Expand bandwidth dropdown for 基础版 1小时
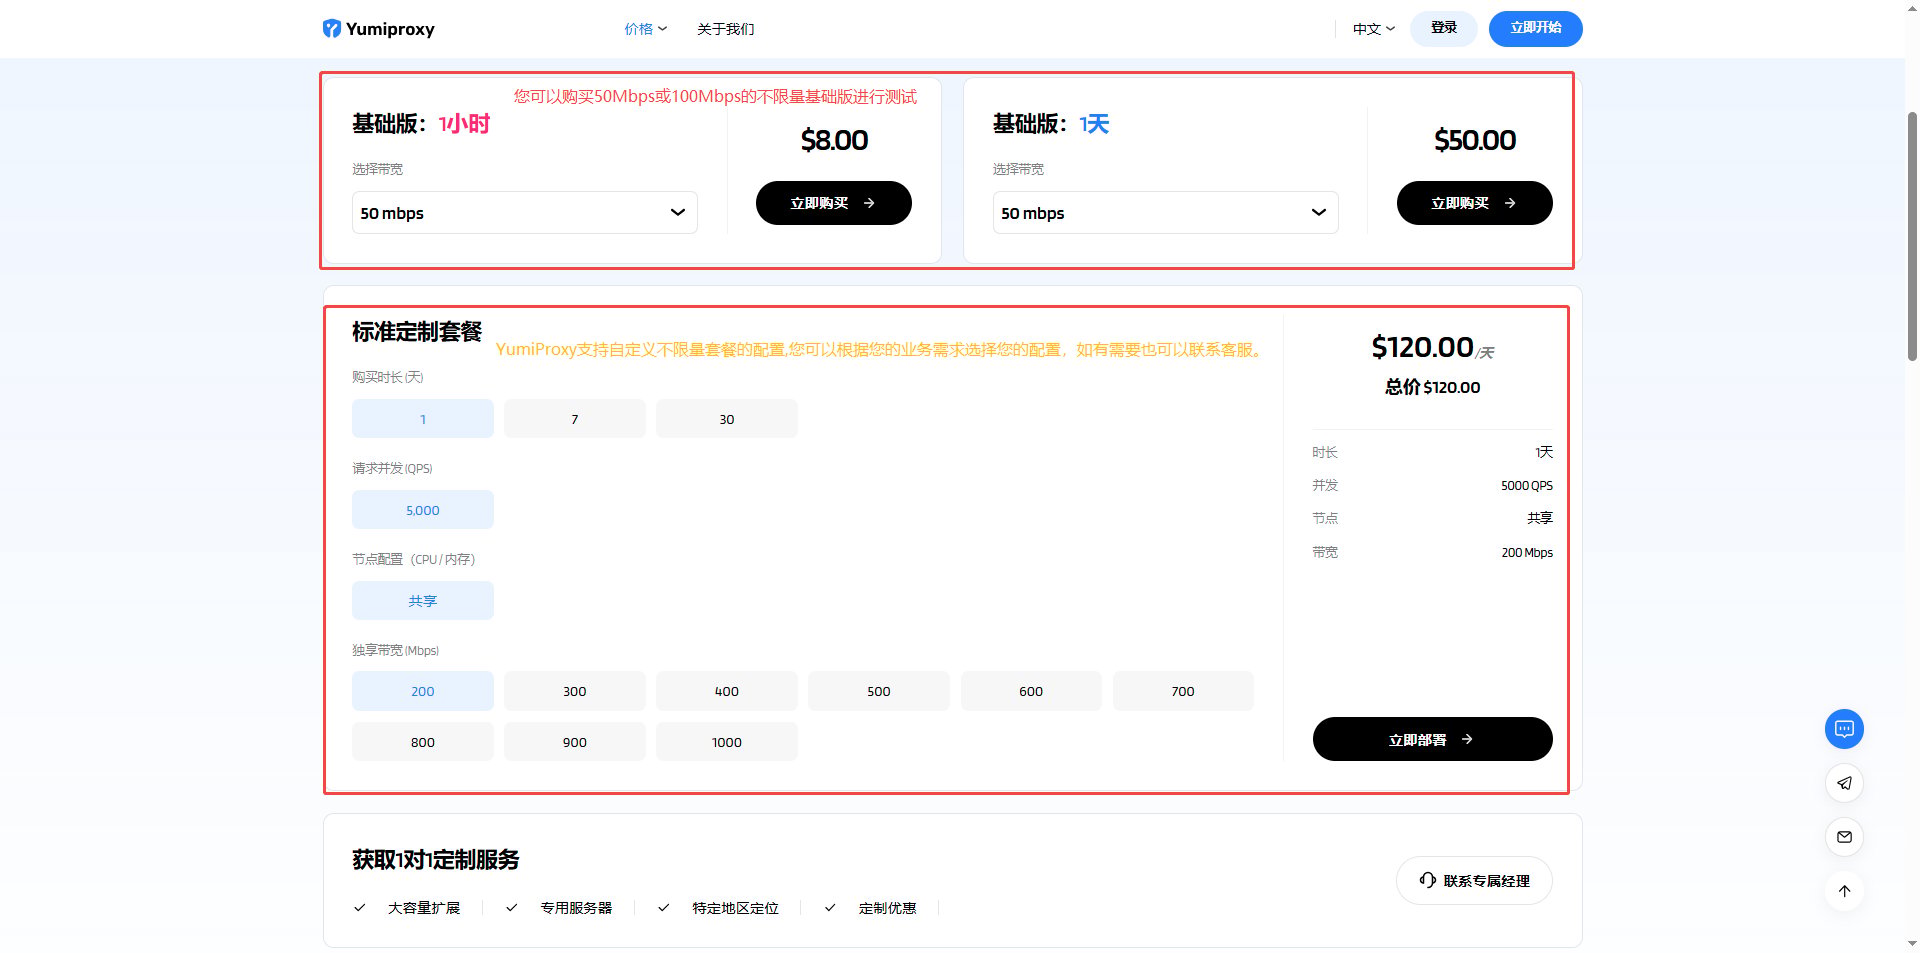 click(524, 213)
